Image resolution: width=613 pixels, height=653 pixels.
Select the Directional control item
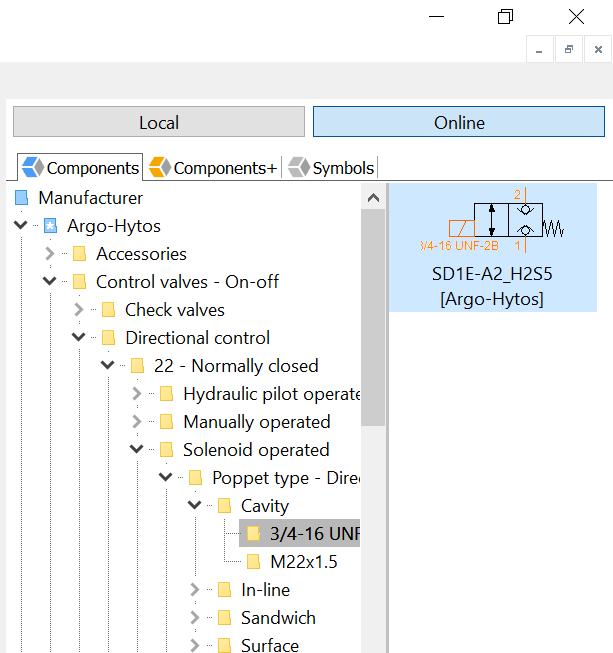197,338
